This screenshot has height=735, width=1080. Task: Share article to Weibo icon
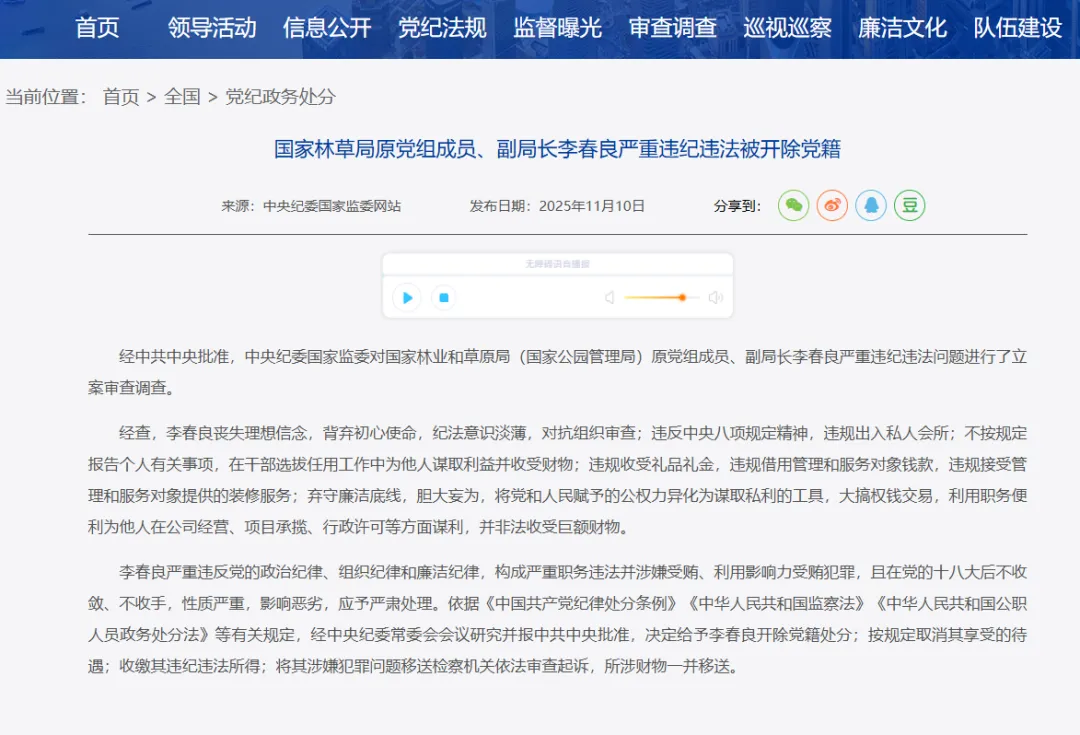pyautogui.click(x=832, y=205)
